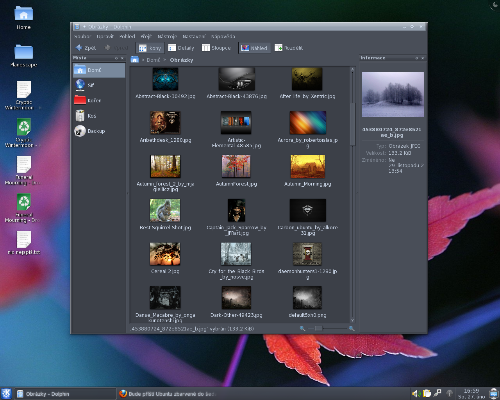The height and width of the screenshot is (400, 500).
Task: Switch to Sloupce view mode
Action: click(x=216, y=48)
